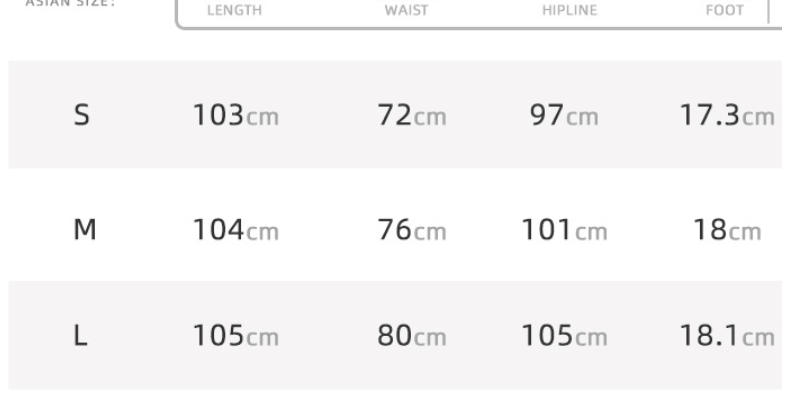Select the L size row label
Viewport: 792px width, 394px height.
(80, 335)
